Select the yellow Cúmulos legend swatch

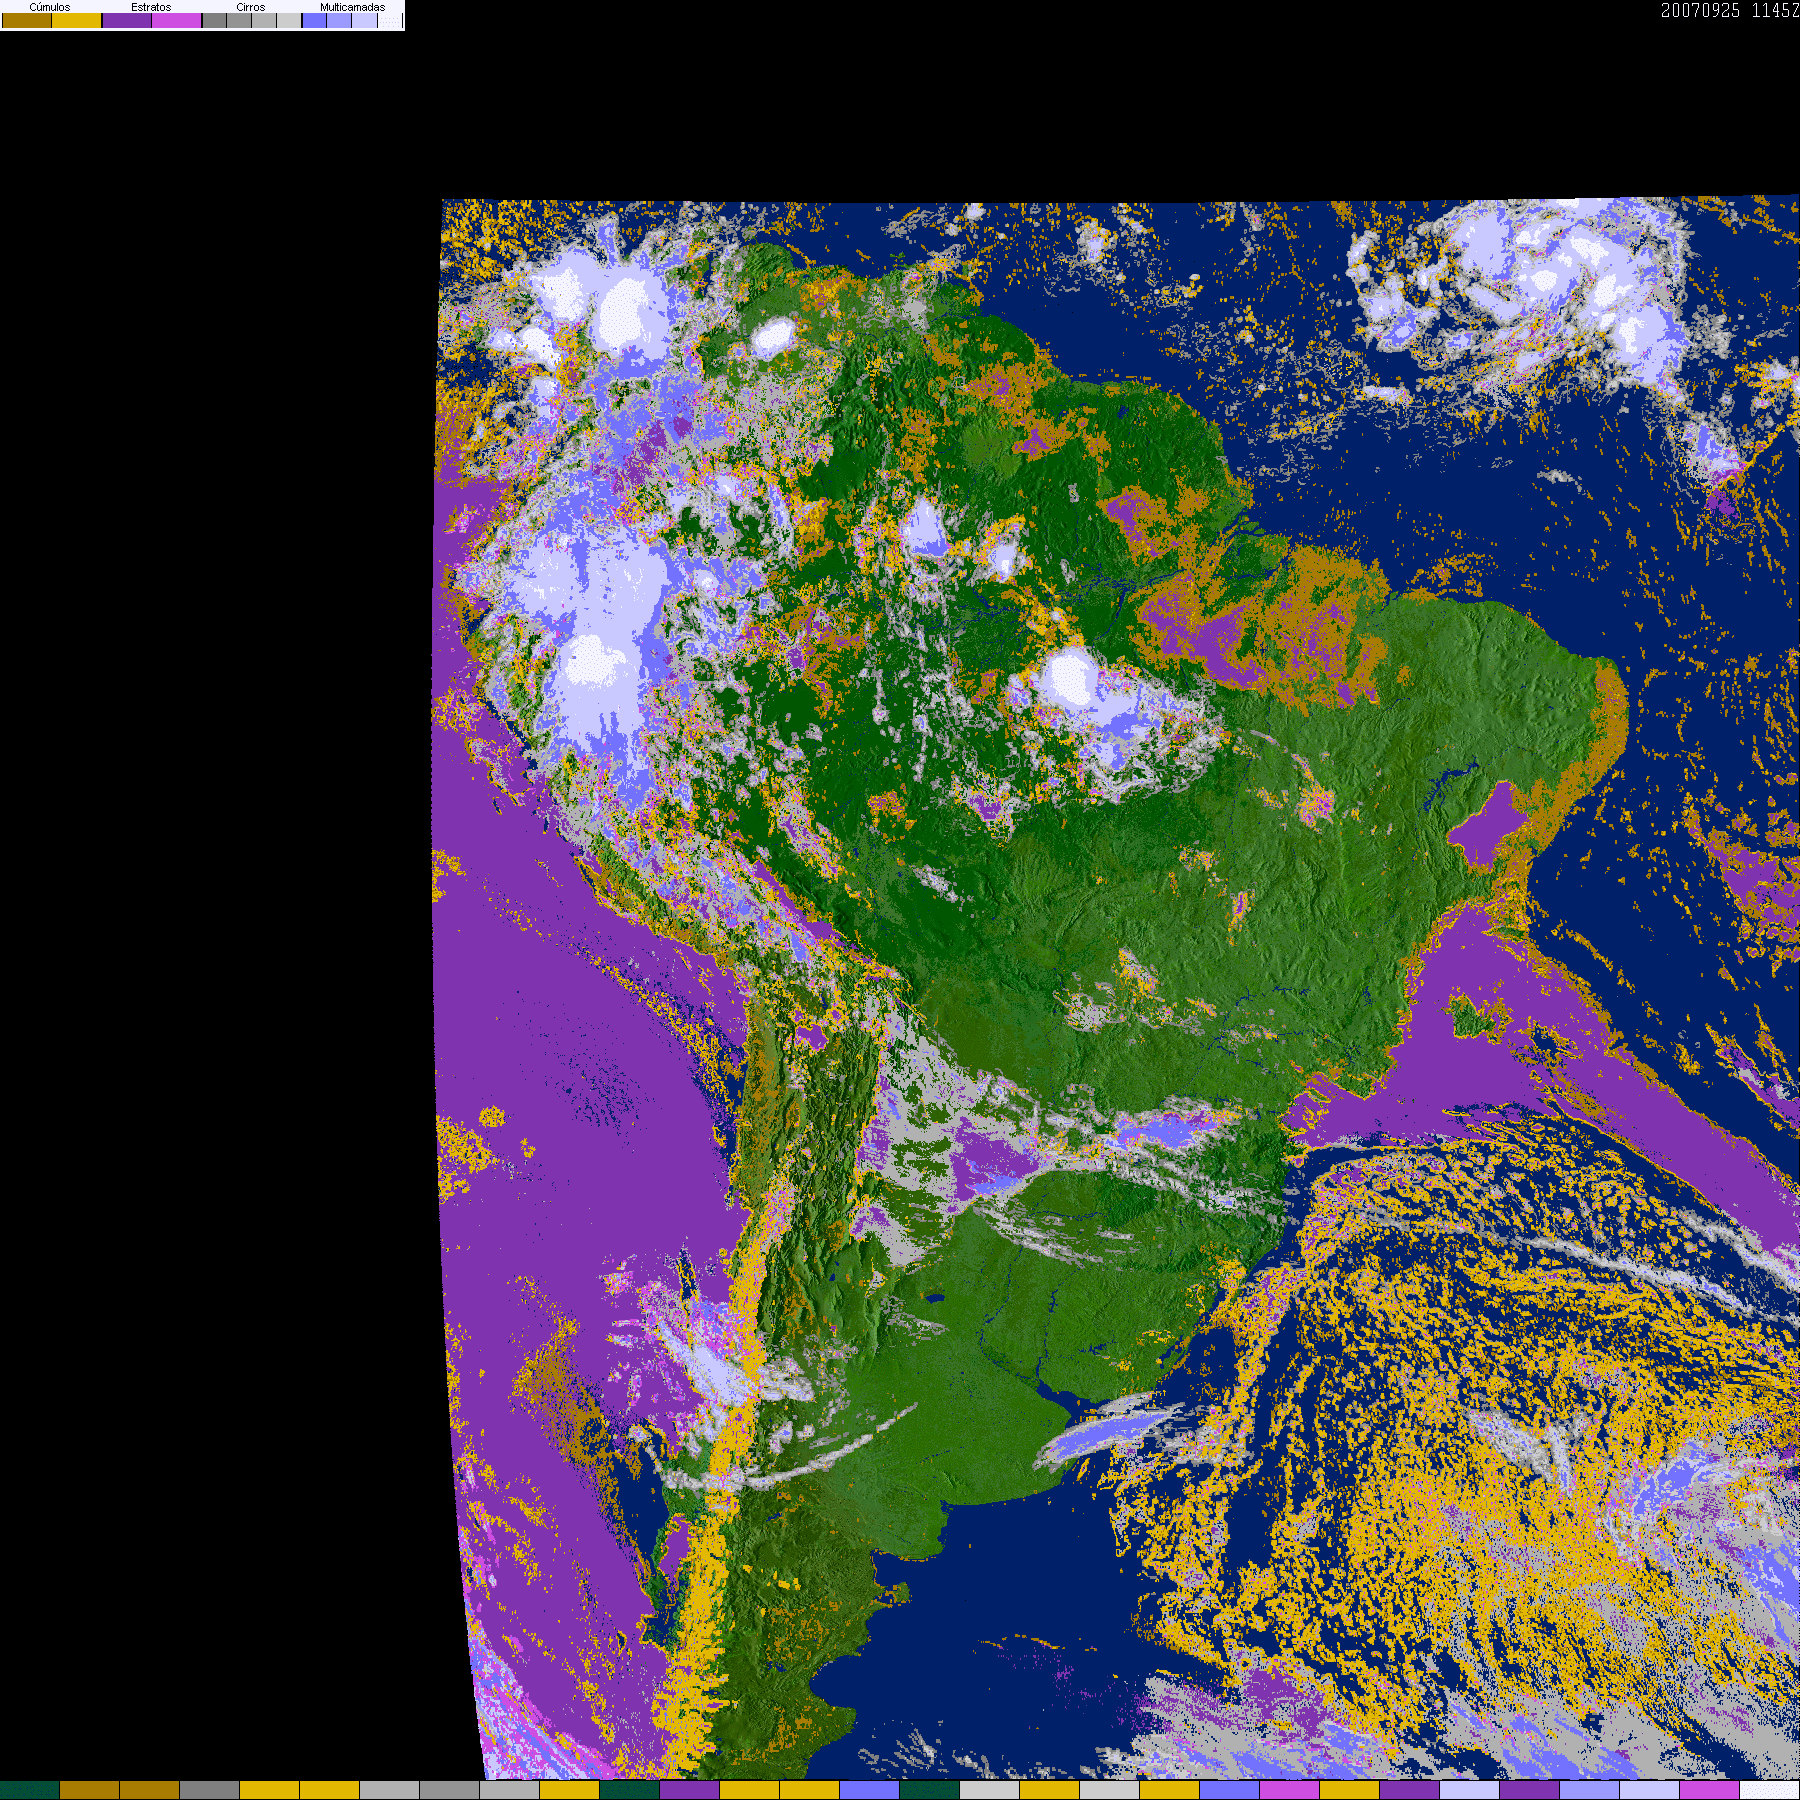[x=77, y=21]
